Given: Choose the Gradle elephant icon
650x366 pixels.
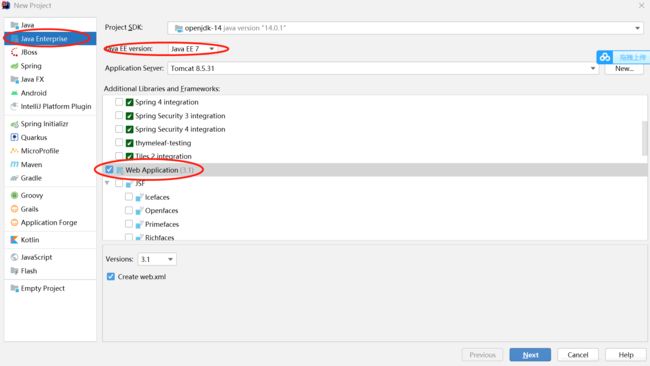Looking at the screenshot, I should [15, 178].
